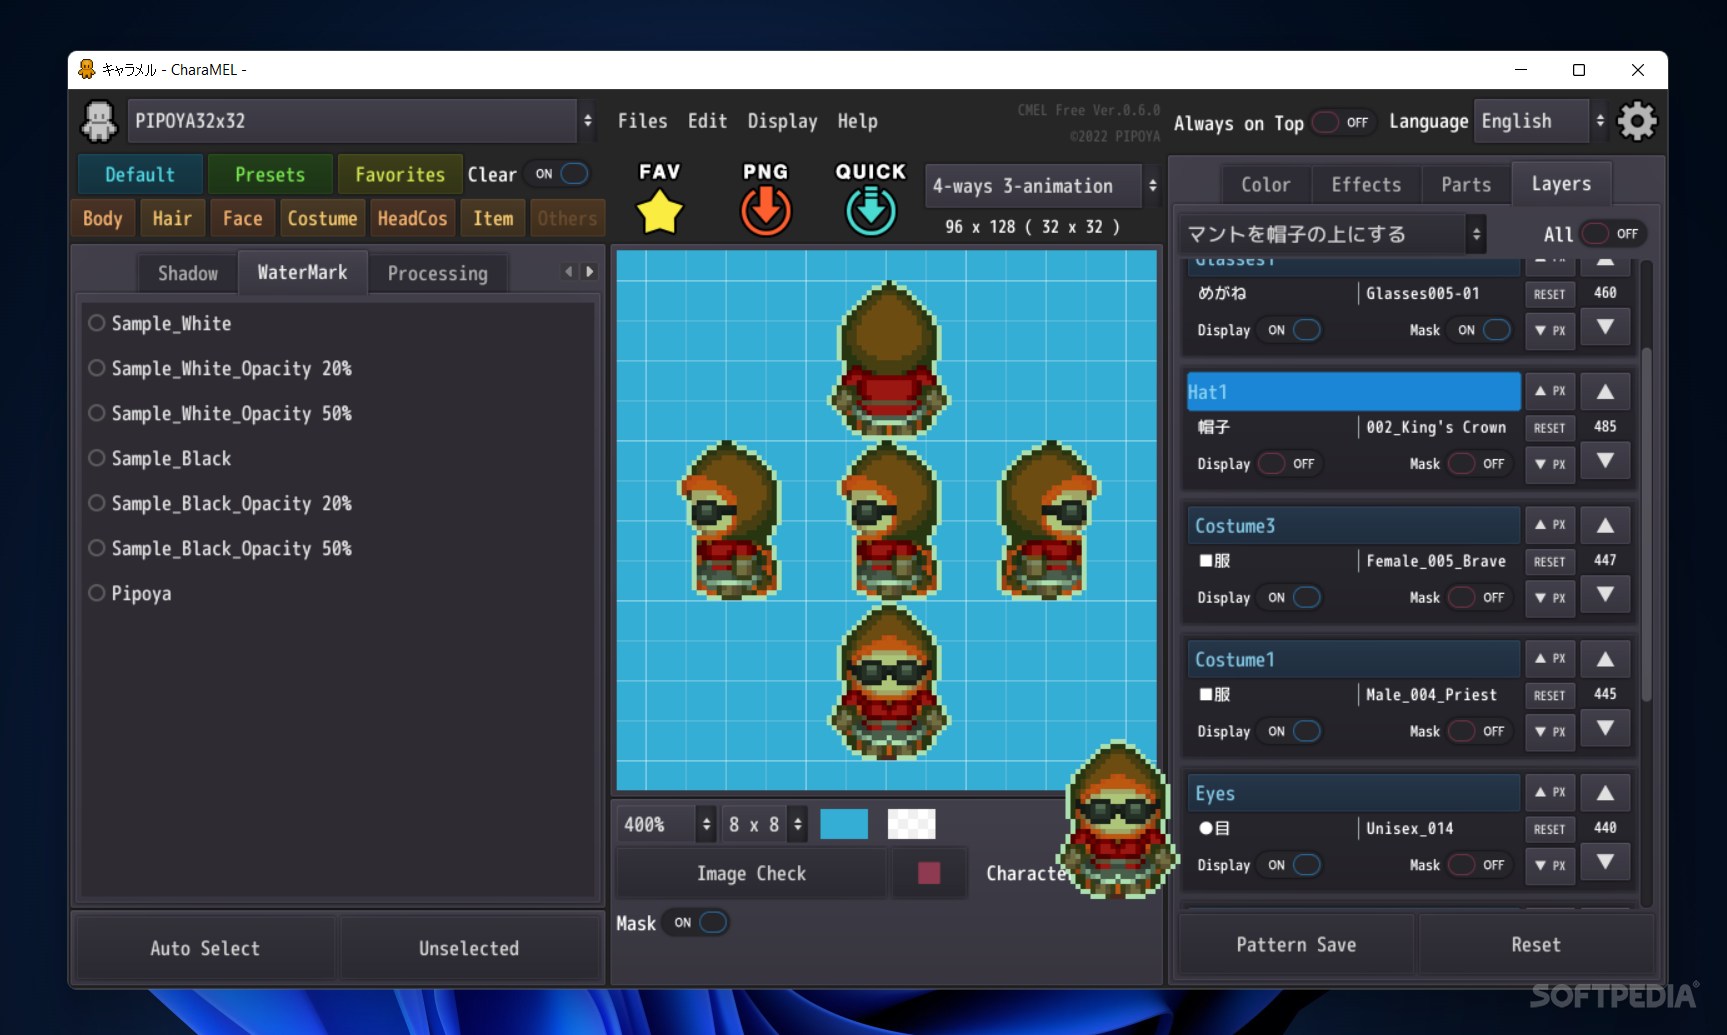
Task: Open the Language English dropdown
Action: pos(1541,121)
